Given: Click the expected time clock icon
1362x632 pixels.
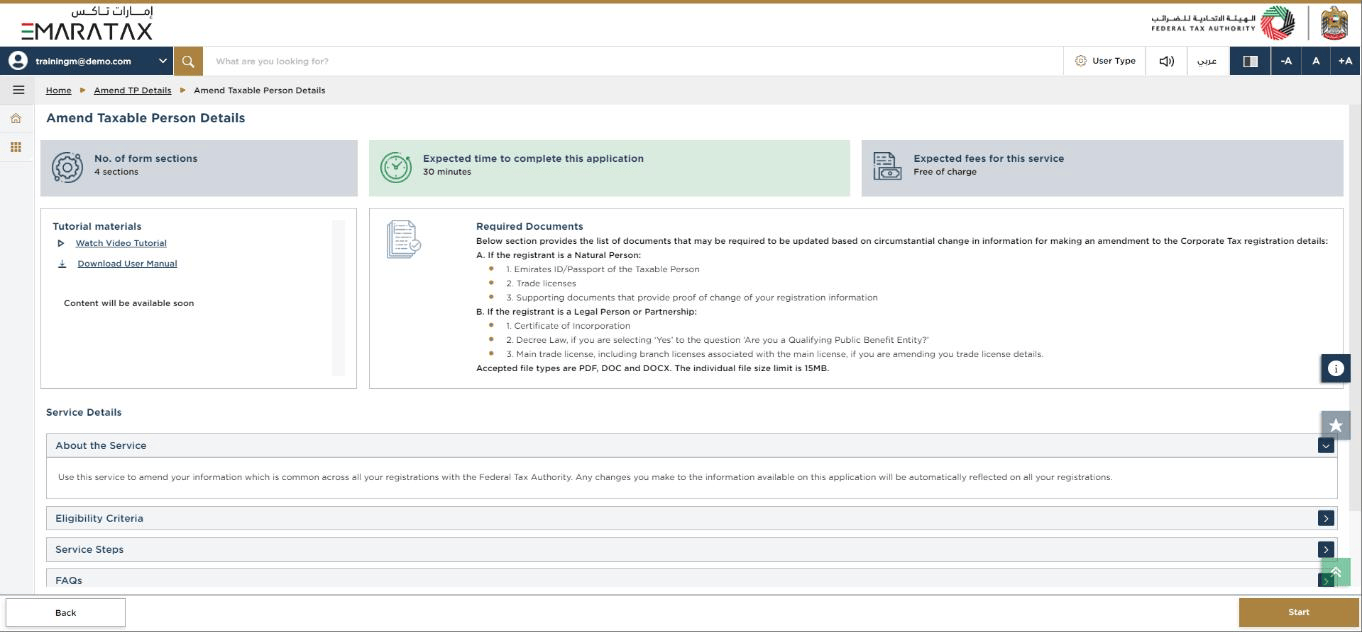Looking at the screenshot, I should click(396, 167).
